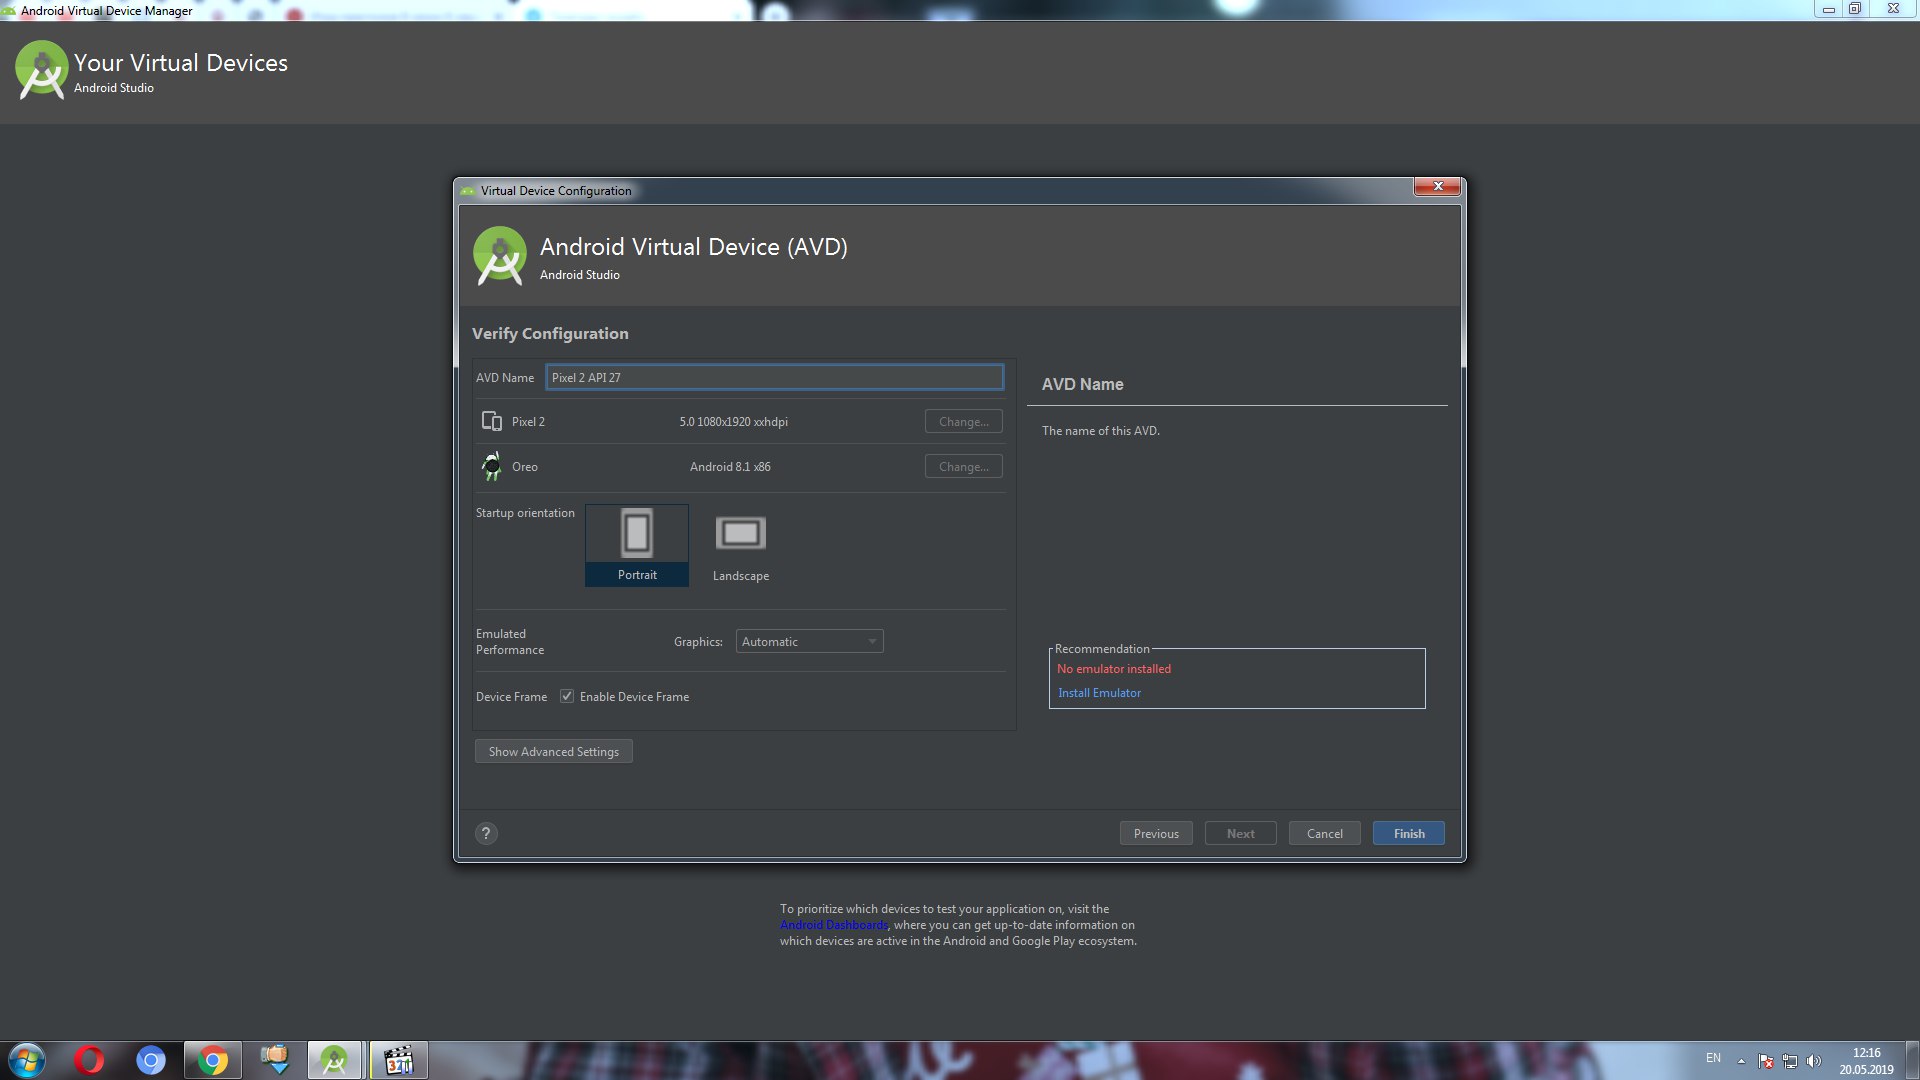Select the Portrait orientation thumbnail
Image resolution: width=1920 pixels, height=1080 pixels.
coord(637,545)
